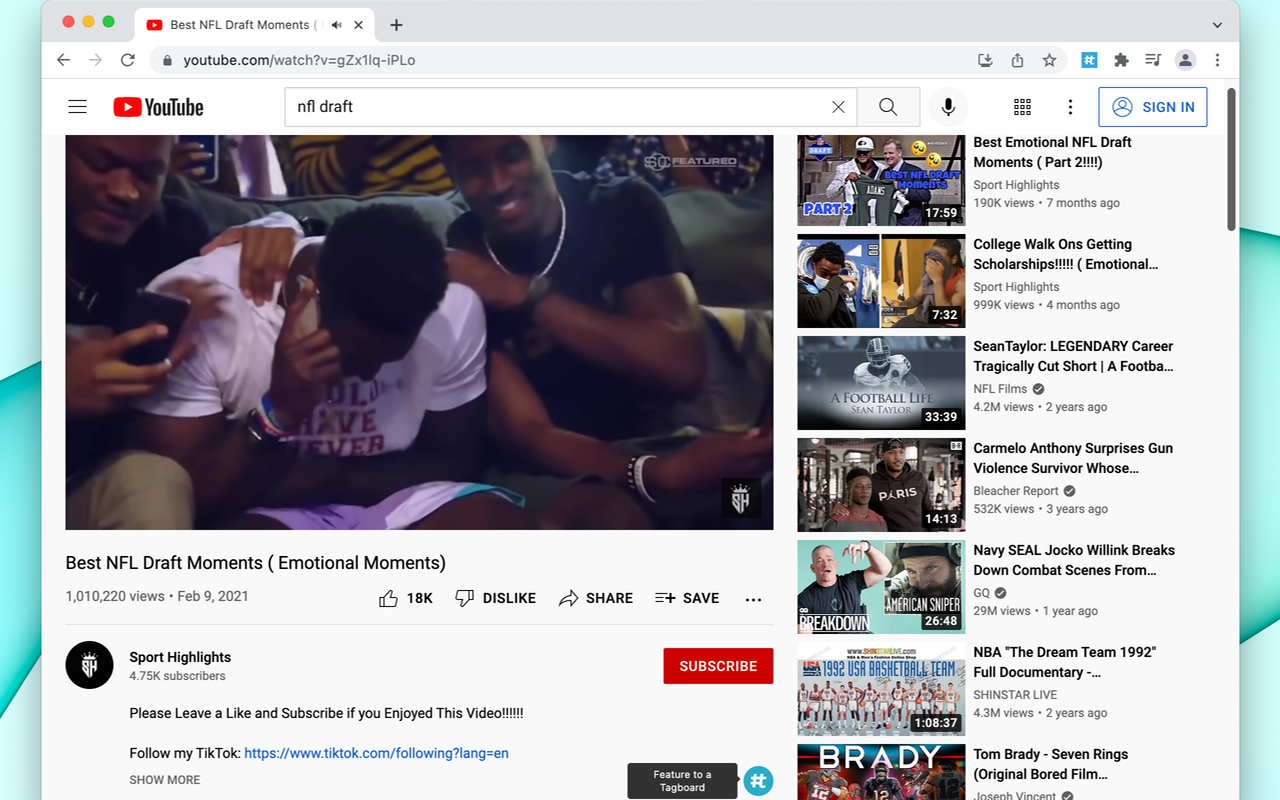Expand description with SHOW MORE
The width and height of the screenshot is (1280, 800).
[x=165, y=780]
